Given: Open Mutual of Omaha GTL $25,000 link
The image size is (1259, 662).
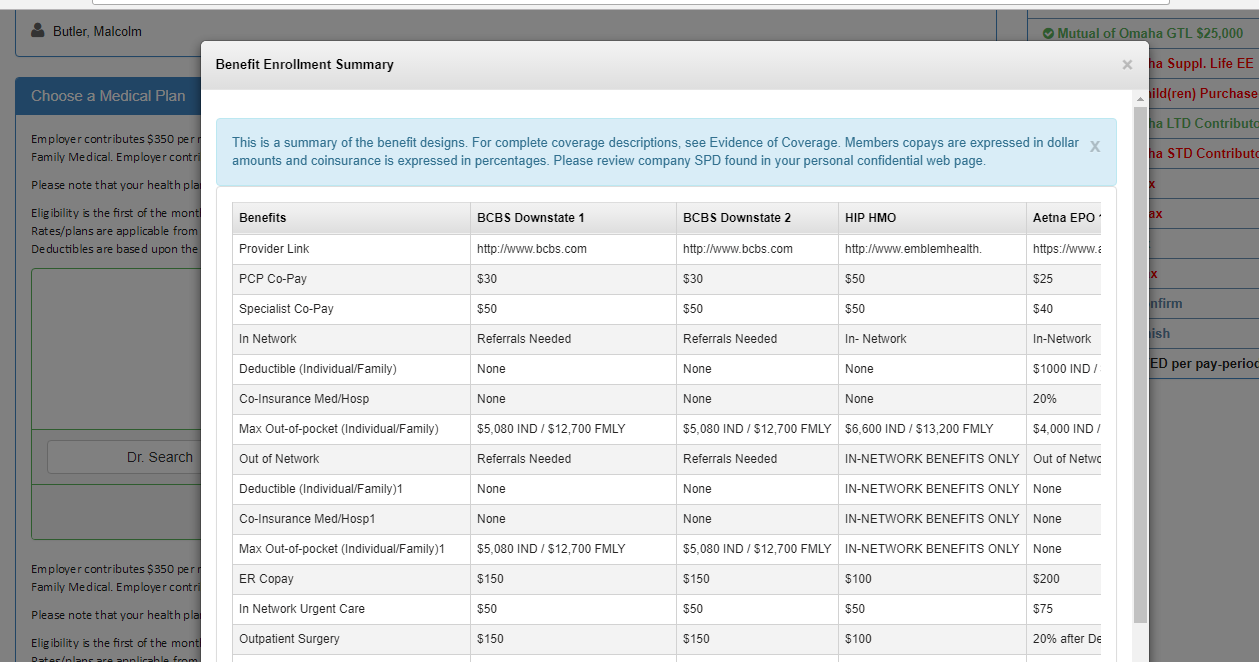Looking at the screenshot, I should pos(1150,33).
